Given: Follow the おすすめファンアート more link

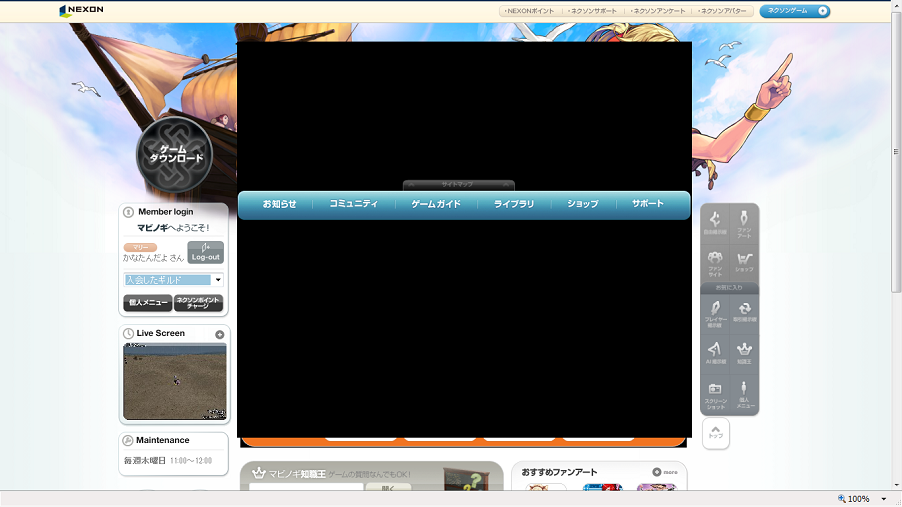Looking at the screenshot, I should coord(665,472).
